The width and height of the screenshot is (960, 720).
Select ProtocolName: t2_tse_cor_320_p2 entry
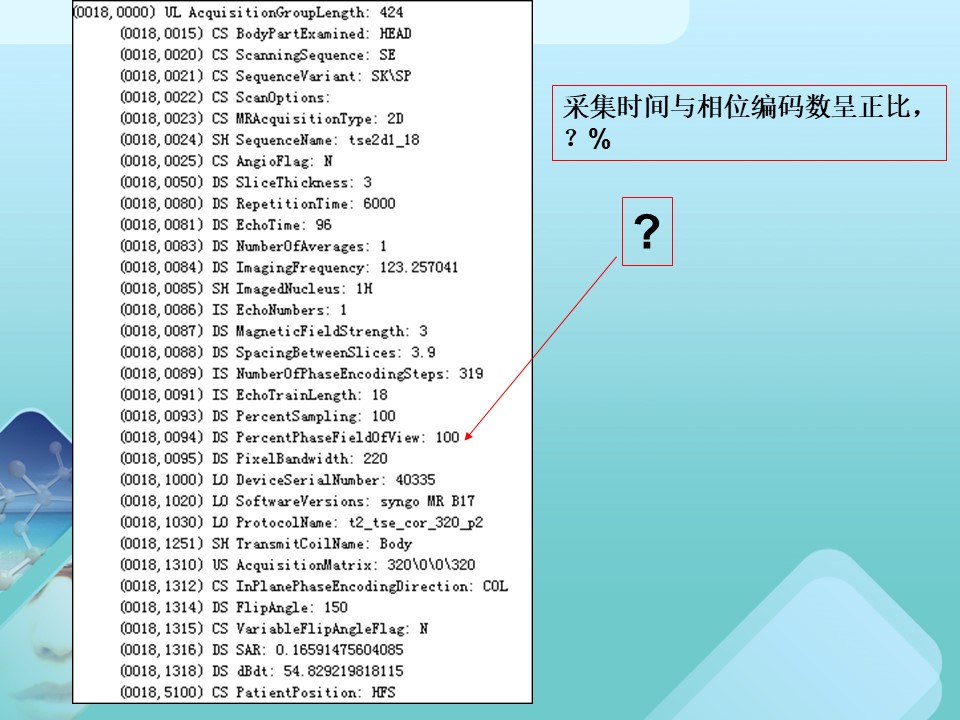[x=302, y=522]
